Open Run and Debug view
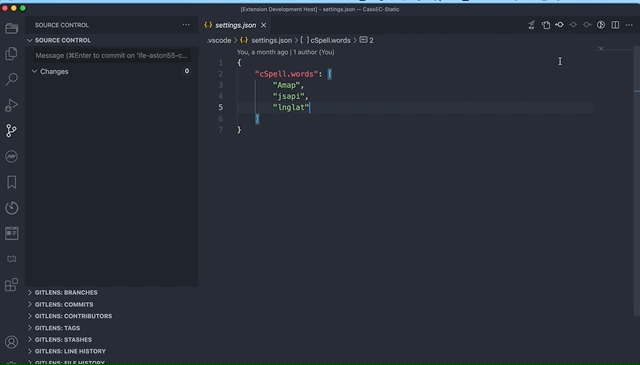This screenshot has width=640, height=365. [x=11, y=105]
